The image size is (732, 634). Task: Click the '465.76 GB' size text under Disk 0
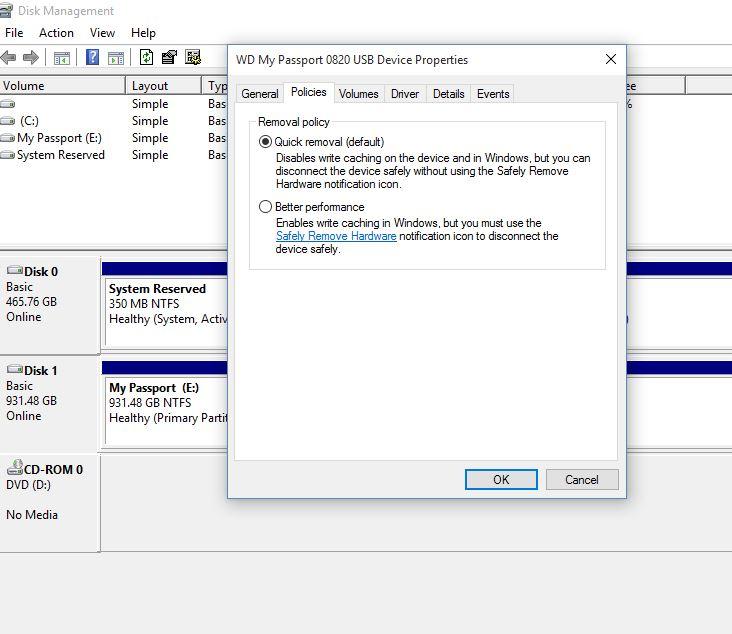(31, 302)
